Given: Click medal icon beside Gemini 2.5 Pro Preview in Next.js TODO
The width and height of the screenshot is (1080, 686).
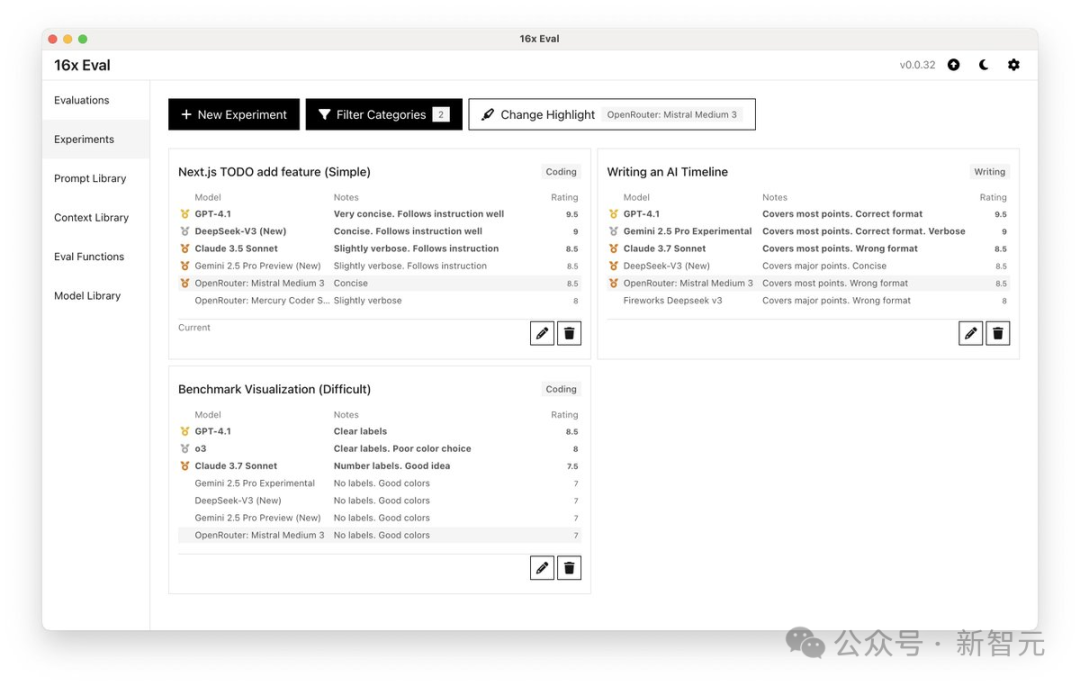Looking at the screenshot, I should click(185, 266).
